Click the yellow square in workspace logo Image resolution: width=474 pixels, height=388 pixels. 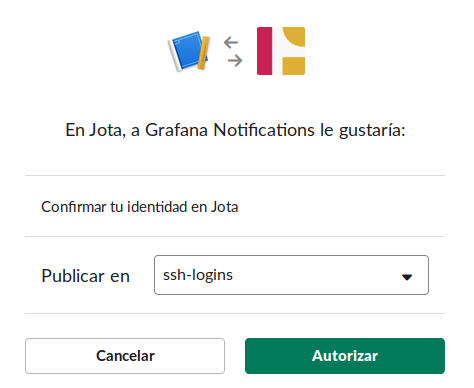point(294,66)
